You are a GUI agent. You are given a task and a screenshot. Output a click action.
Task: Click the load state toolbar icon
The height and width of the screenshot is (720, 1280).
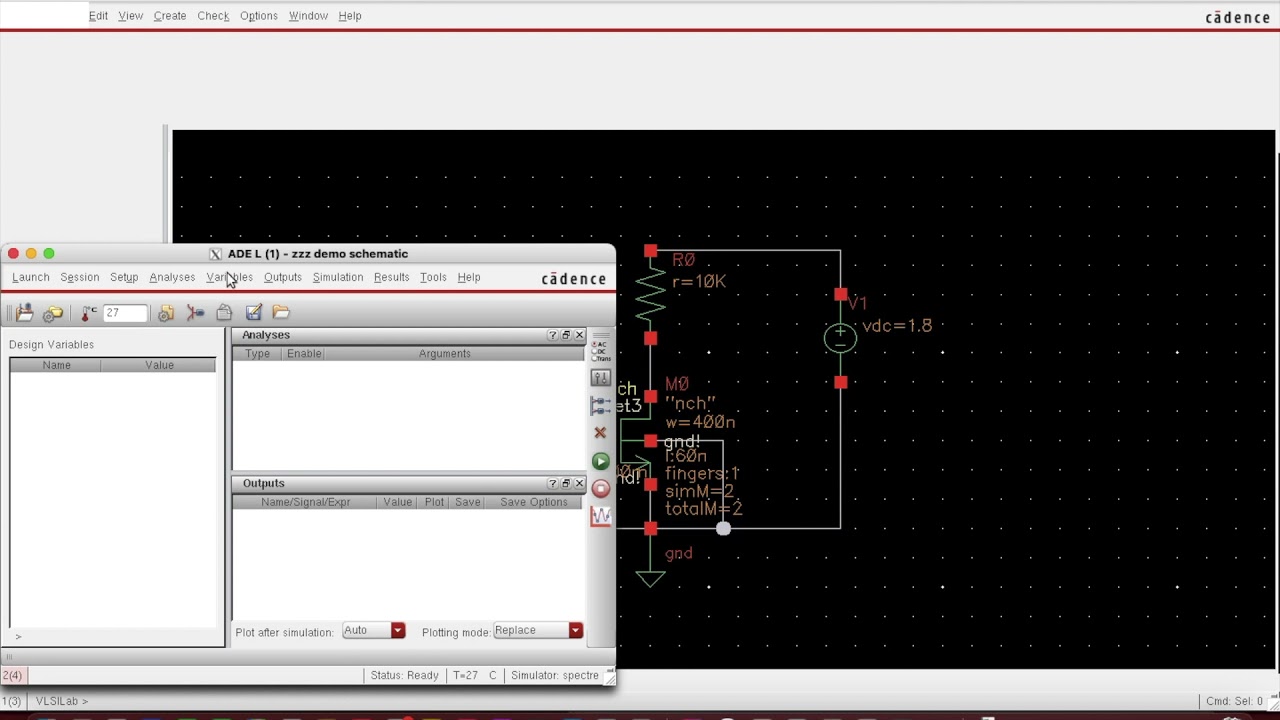coord(24,313)
